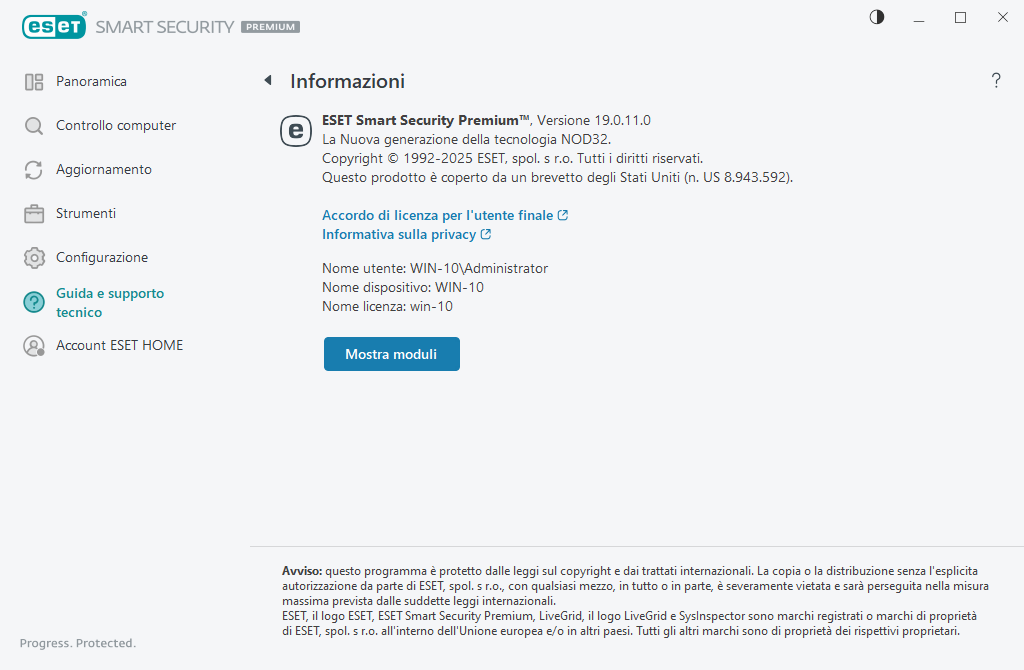Select Controllo computer in the sidebar

[116, 126]
